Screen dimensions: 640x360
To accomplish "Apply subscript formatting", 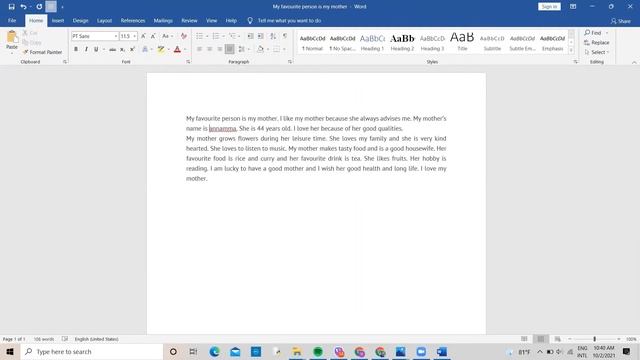I will click(x=122, y=49).
